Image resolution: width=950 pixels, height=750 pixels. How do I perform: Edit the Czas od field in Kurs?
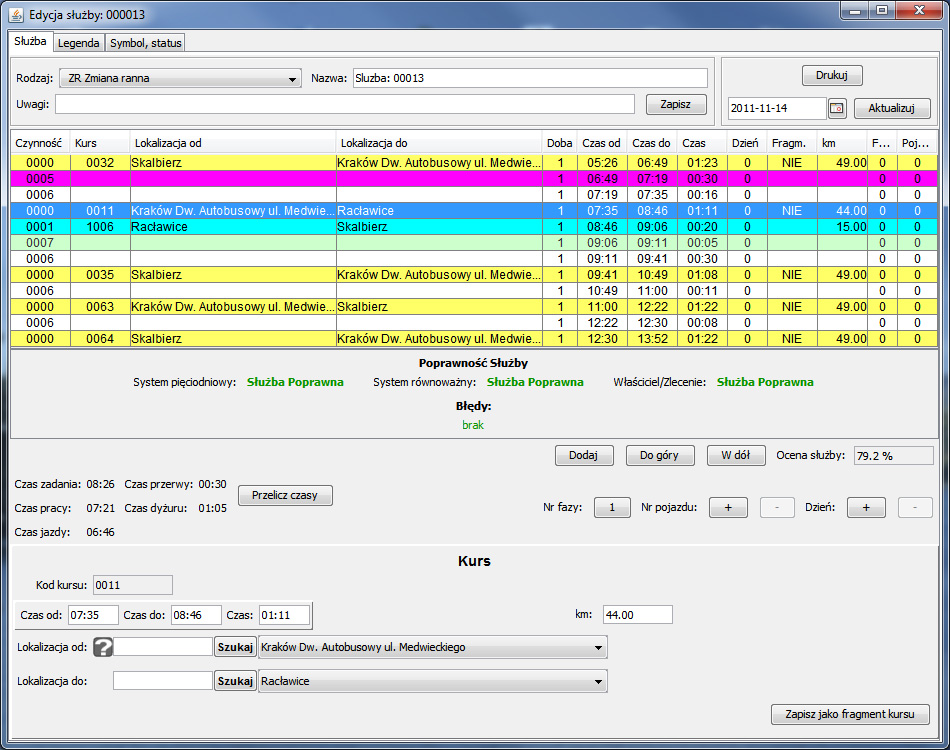[x=93, y=615]
